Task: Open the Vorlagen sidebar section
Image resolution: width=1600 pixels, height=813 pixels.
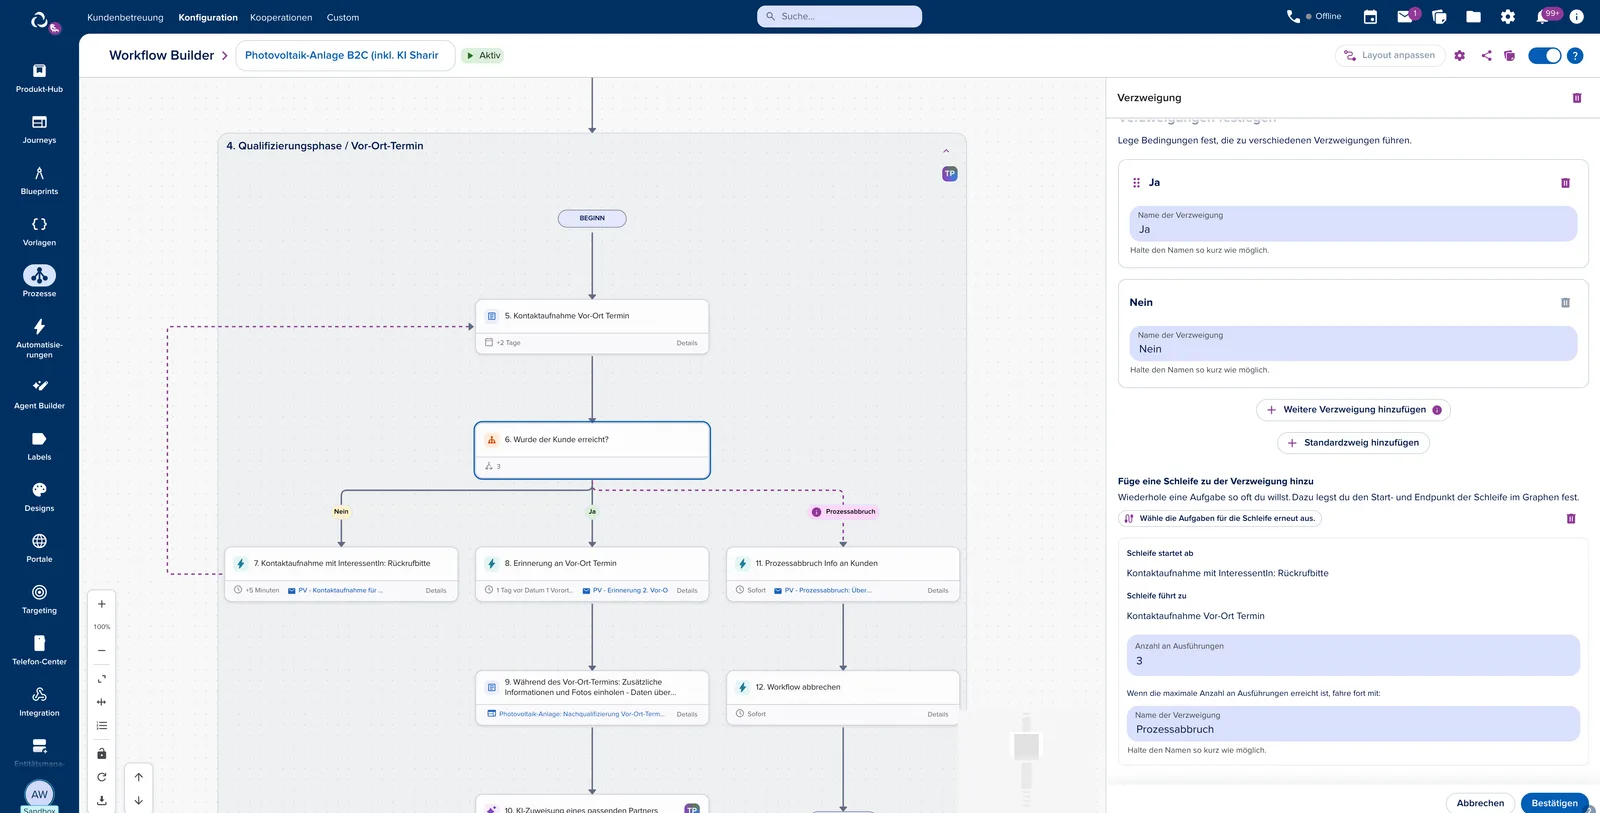Action: [39, 231]
